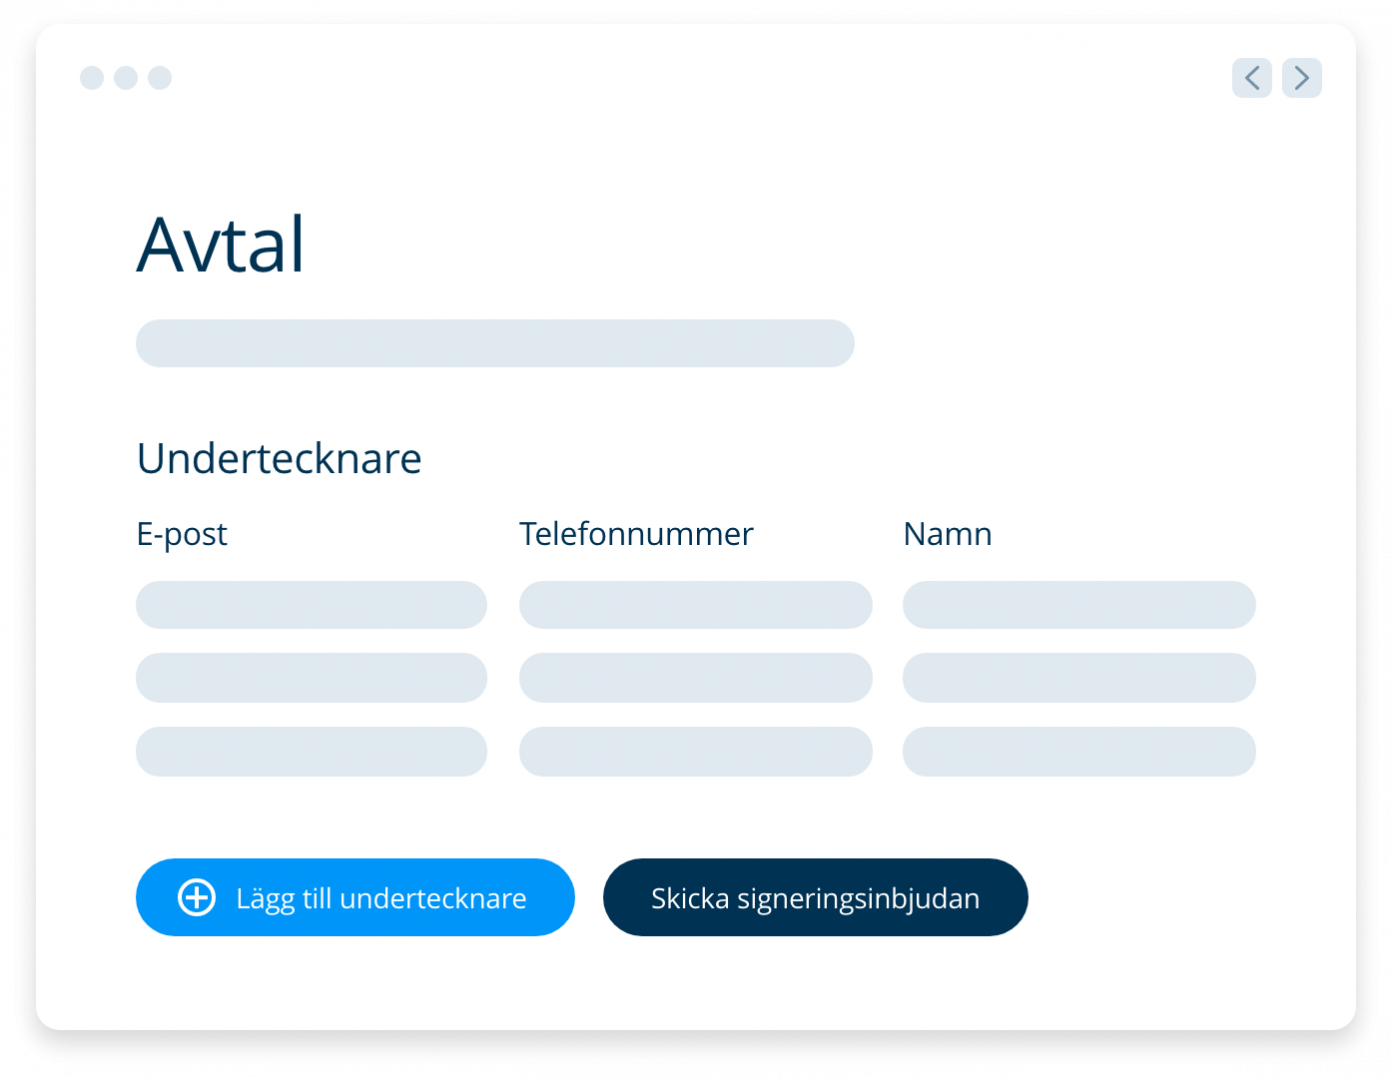
Task: Click the middle window dot icon
Action: (126, 78)
